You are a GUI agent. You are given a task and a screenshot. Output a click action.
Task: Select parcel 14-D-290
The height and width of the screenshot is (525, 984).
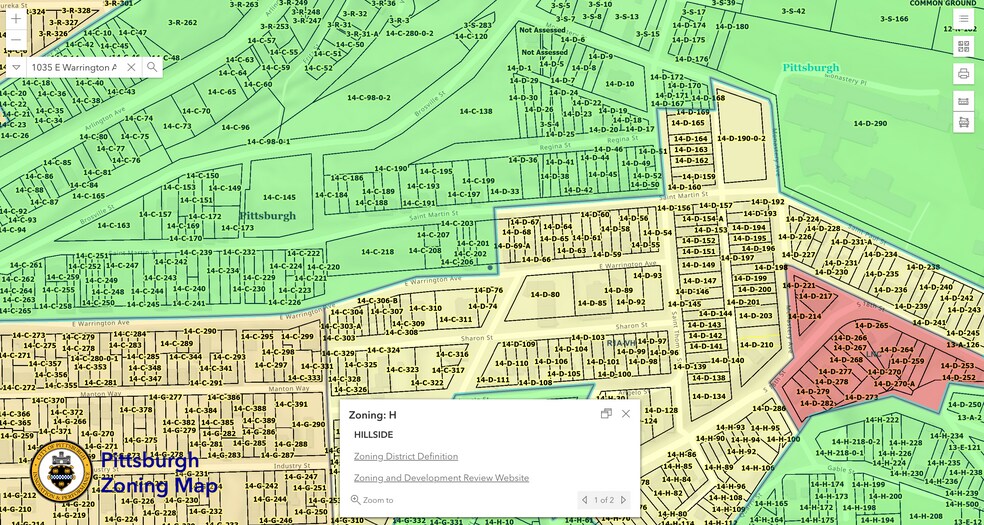tap(870, 124)
